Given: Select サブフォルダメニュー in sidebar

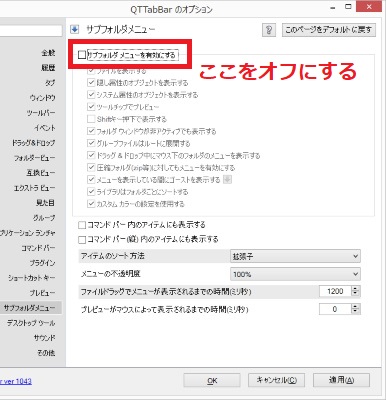Looking at the screenshot, I should pyautogui.click(x=31, y=308).
